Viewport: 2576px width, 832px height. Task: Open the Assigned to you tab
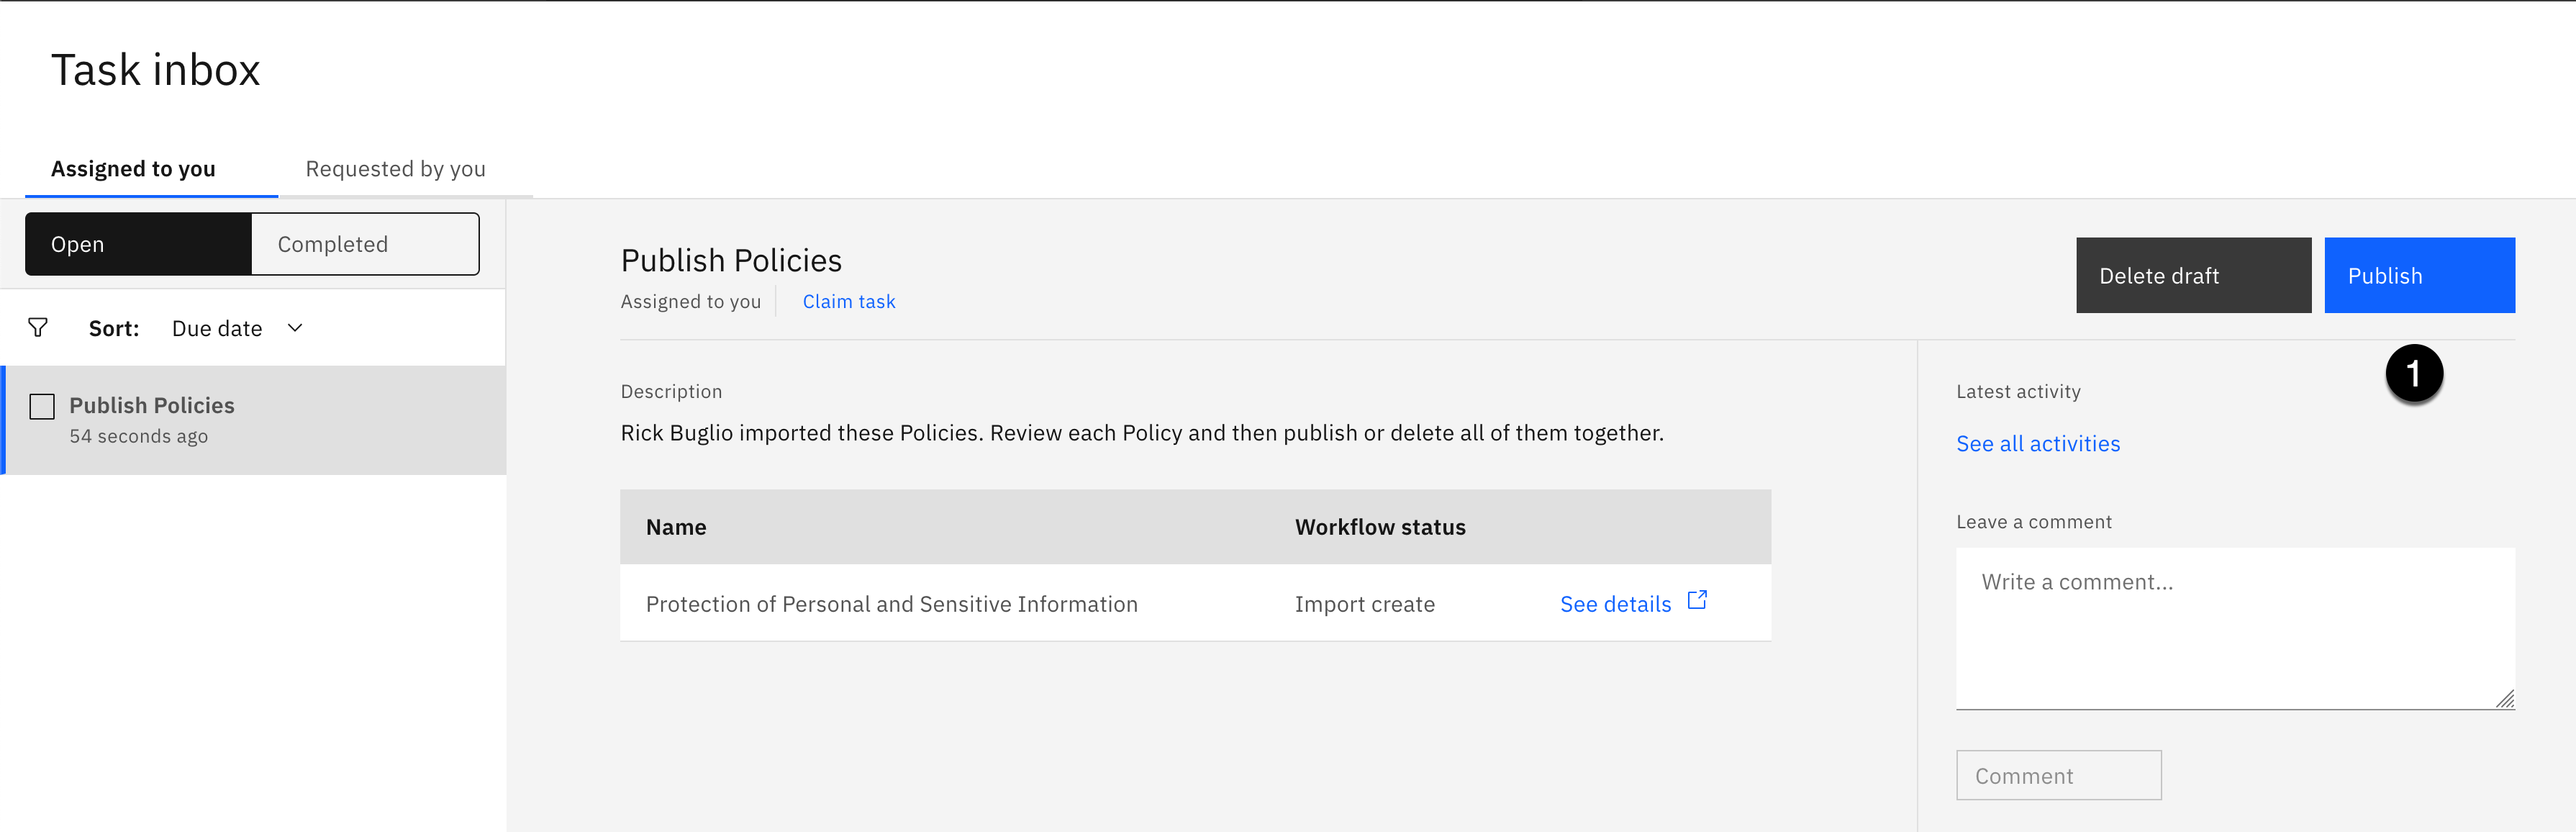pyautogui.click(x=133, y=169)
